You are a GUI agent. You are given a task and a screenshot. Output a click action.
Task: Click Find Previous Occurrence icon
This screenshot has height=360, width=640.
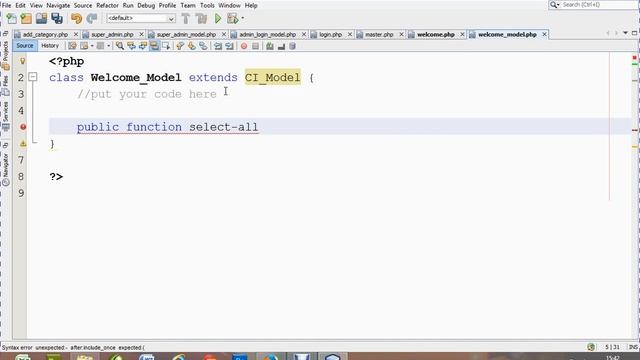pos(131,46)
